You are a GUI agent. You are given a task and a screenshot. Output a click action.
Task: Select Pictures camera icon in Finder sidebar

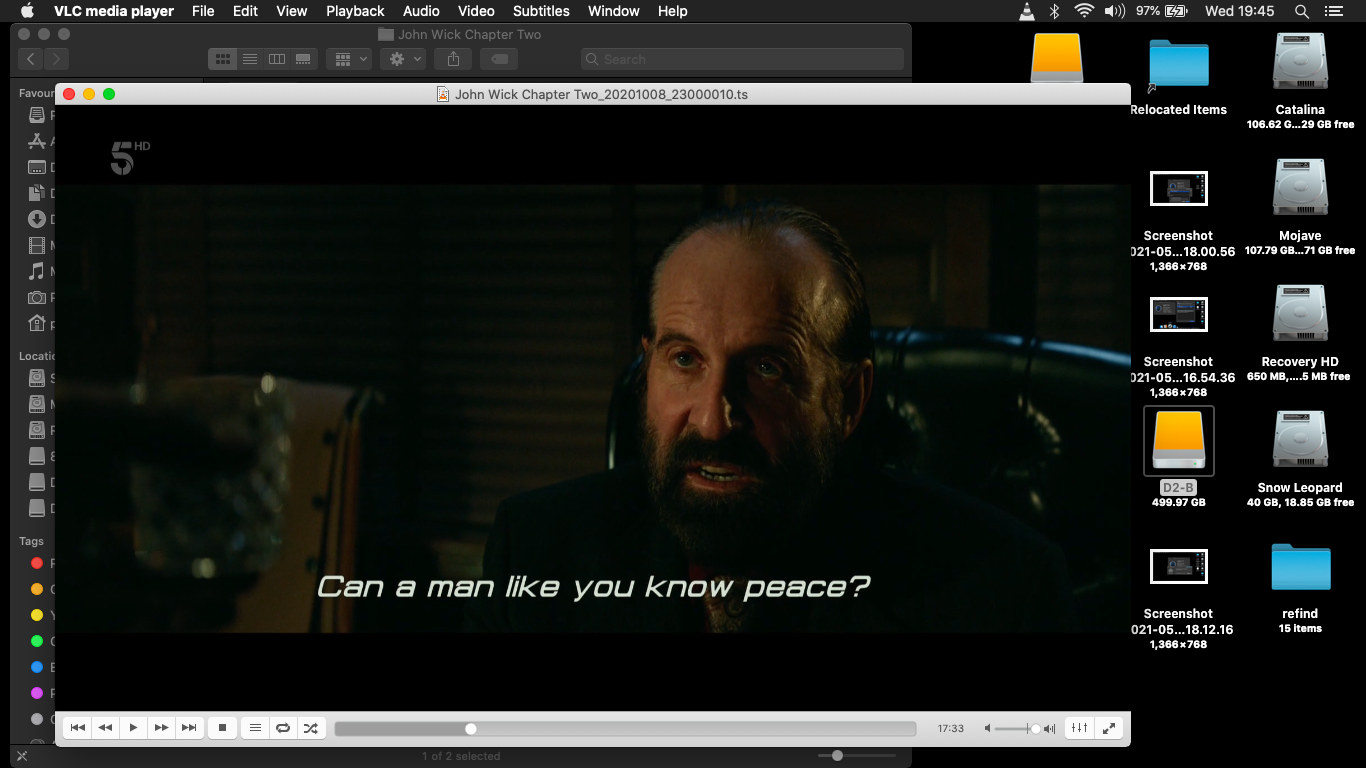(37, 297)
